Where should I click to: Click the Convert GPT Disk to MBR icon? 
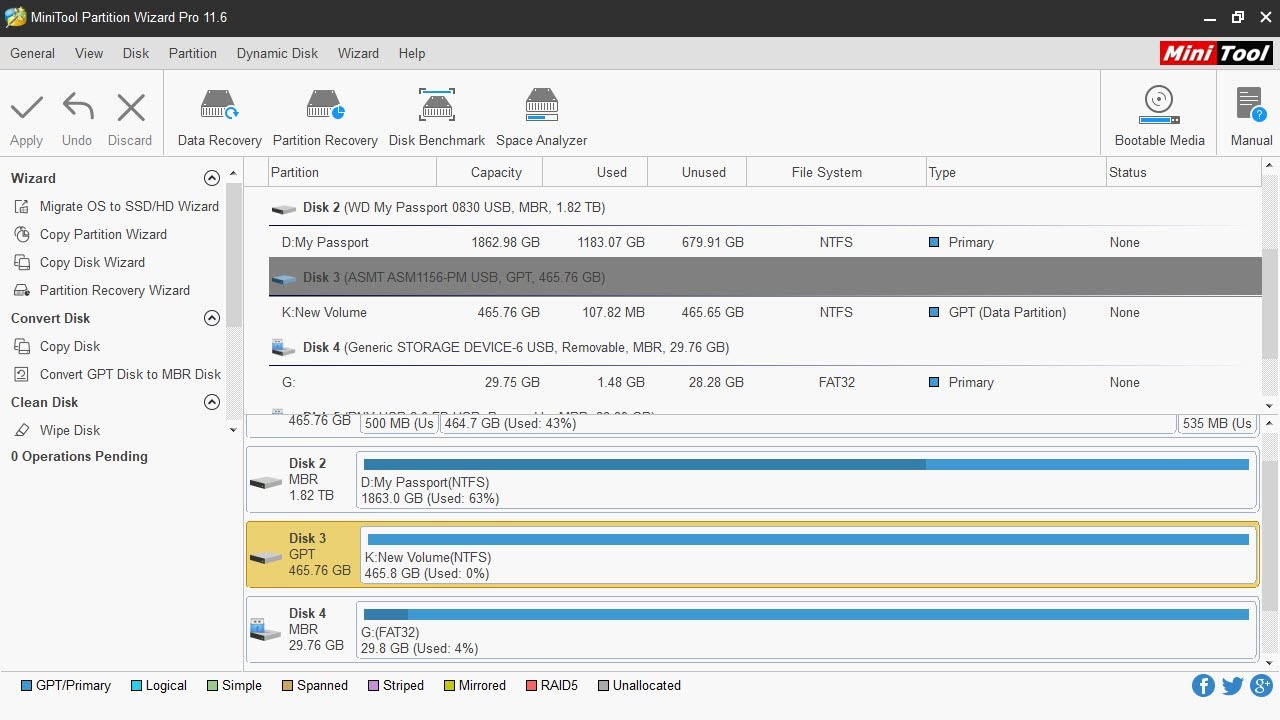(21, 374)
